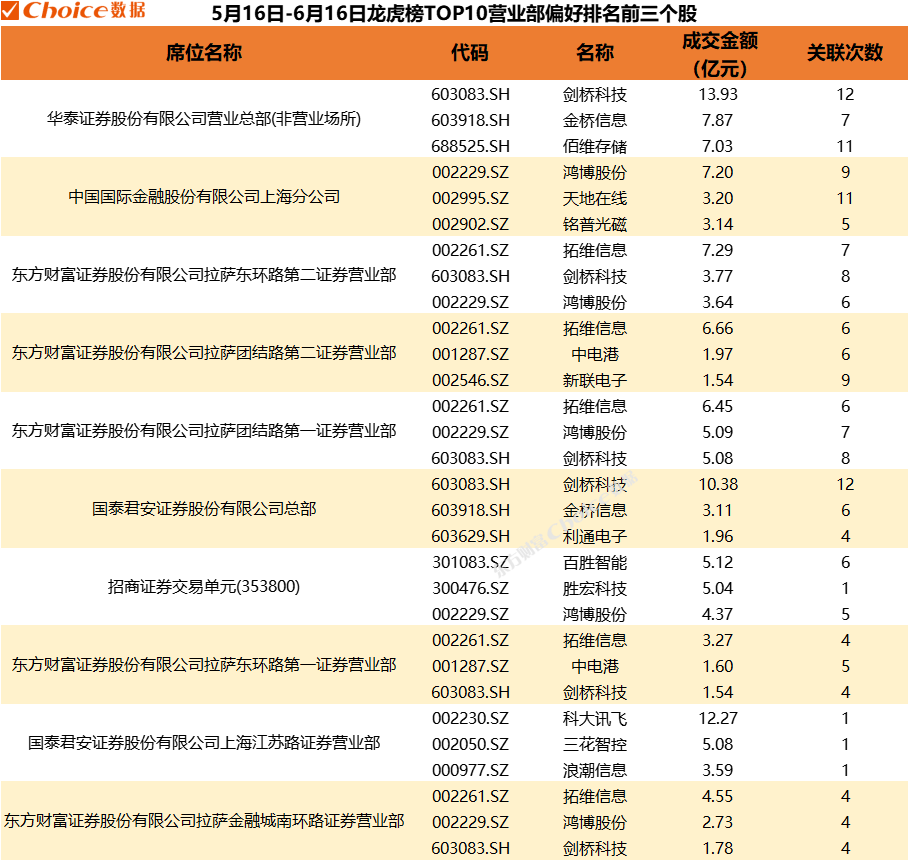This screenshot has height=860, width=908.
Task: Click stock name 百胜智能
Action: point(595,562)
